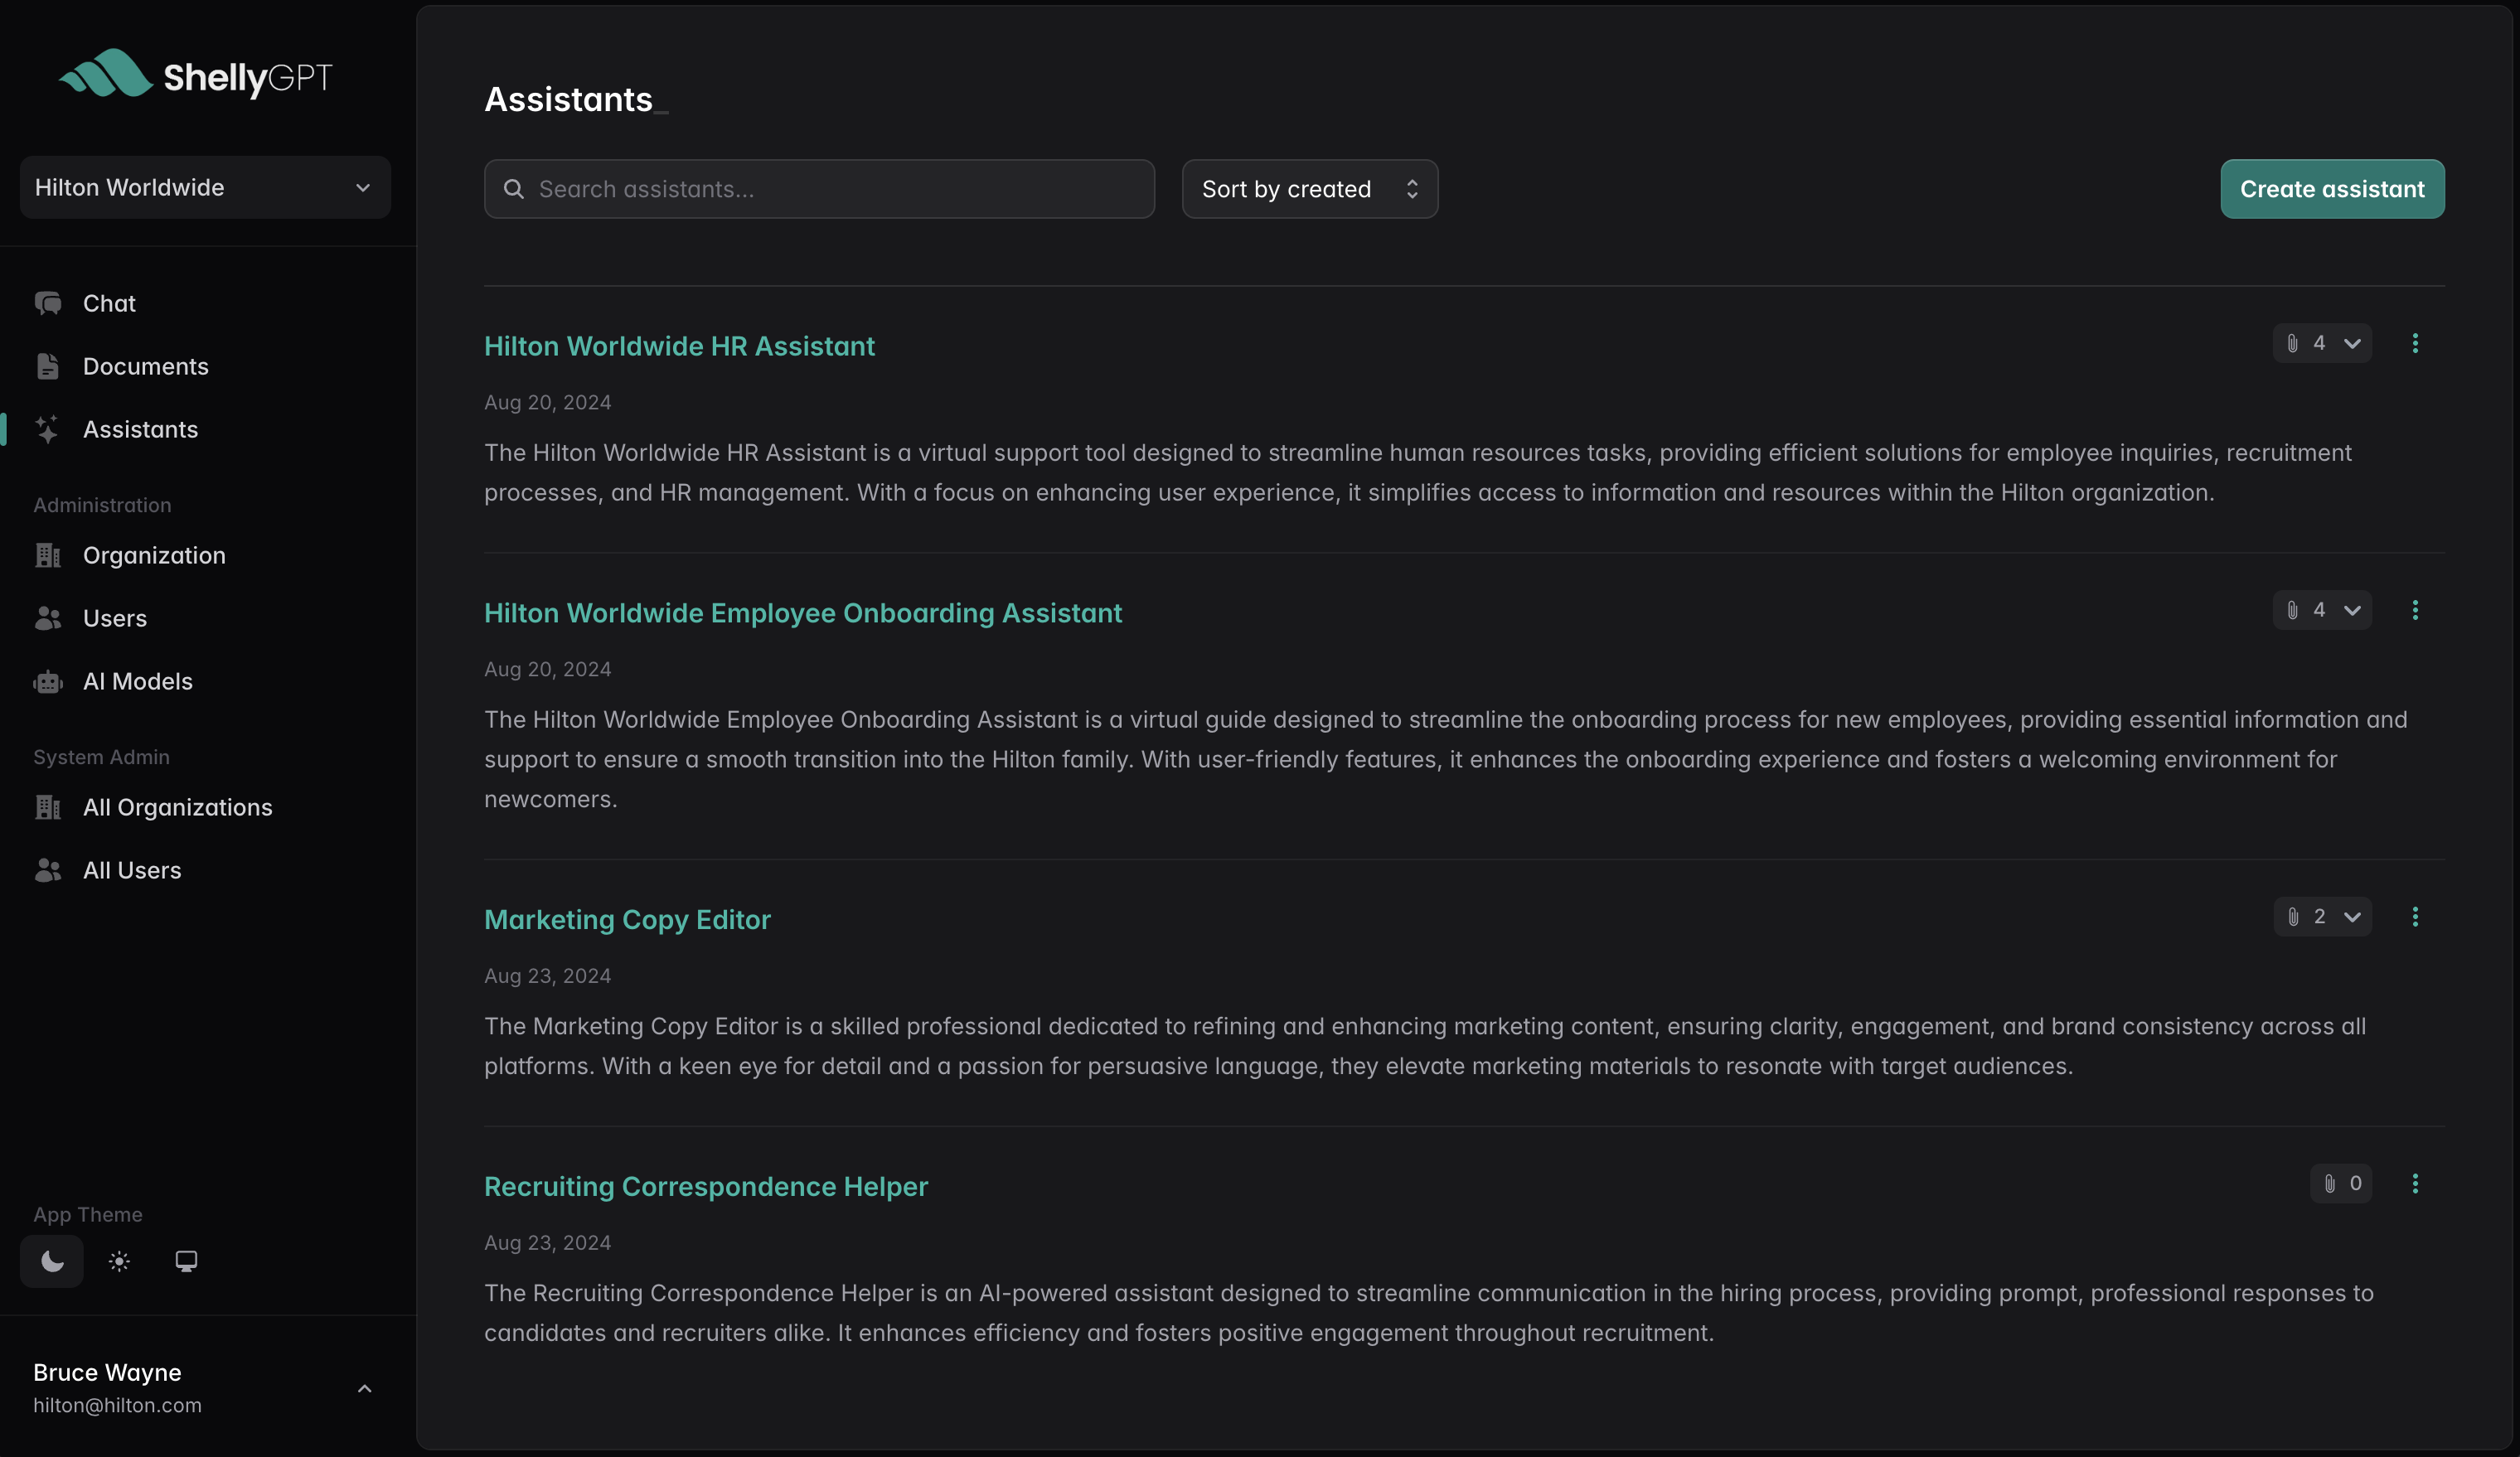Viewport: 2520px width, 1457px height.
Task: Open the Sort by created dropdown
Action: [x=1310, y=188]
